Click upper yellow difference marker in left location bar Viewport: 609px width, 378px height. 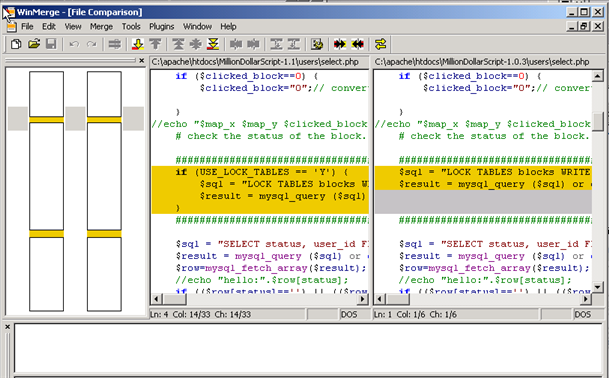[x=47, y=120]
